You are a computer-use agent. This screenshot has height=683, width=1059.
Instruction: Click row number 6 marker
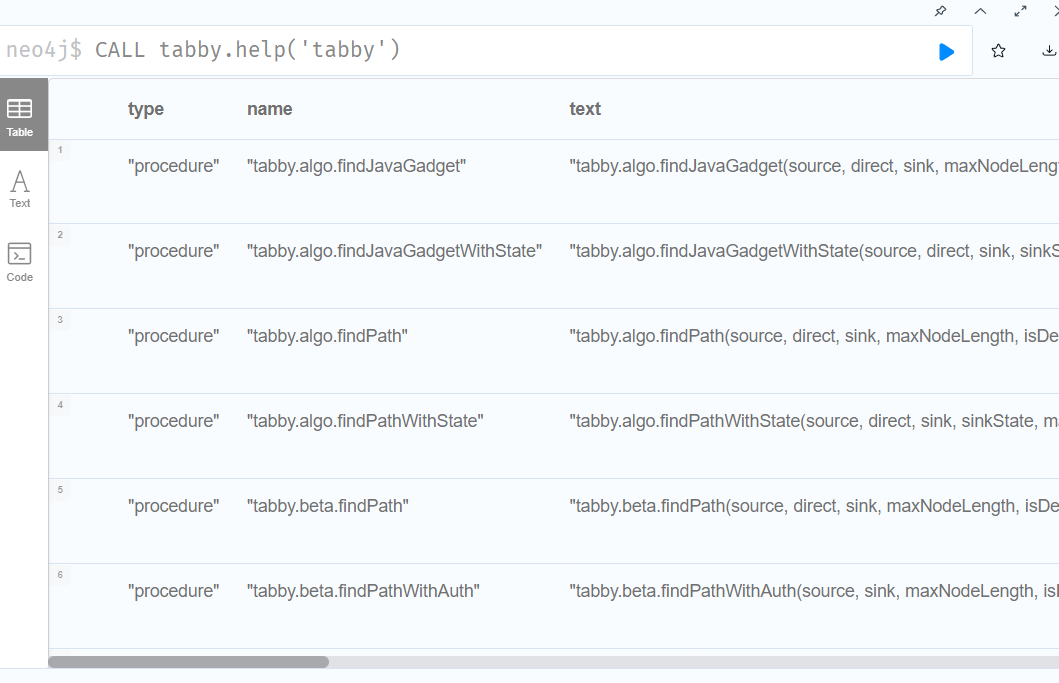click(60, 576)
